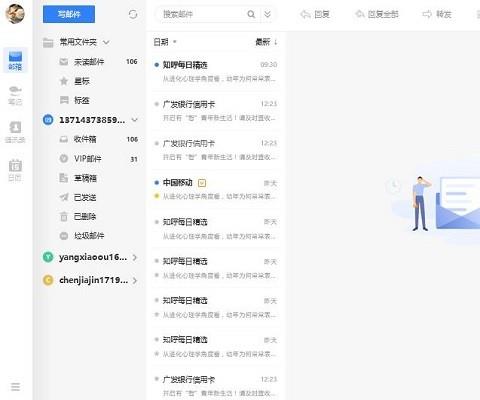This screenshot has width=480, height=400.
Task: Click the user avatar picture
Action: (15, 14)
